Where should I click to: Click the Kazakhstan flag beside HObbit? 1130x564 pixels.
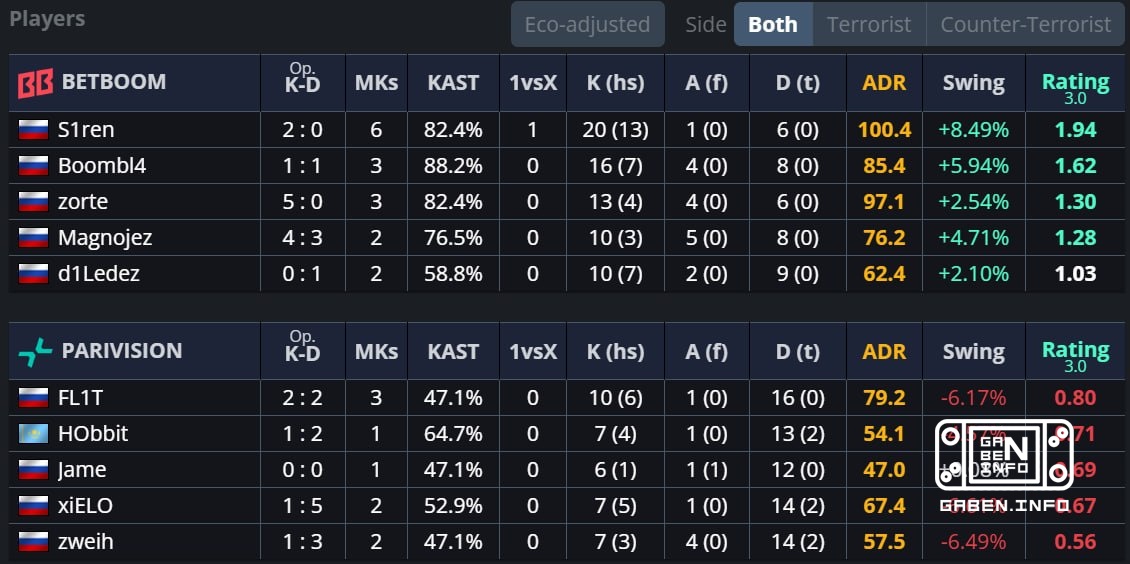[33, 434]
